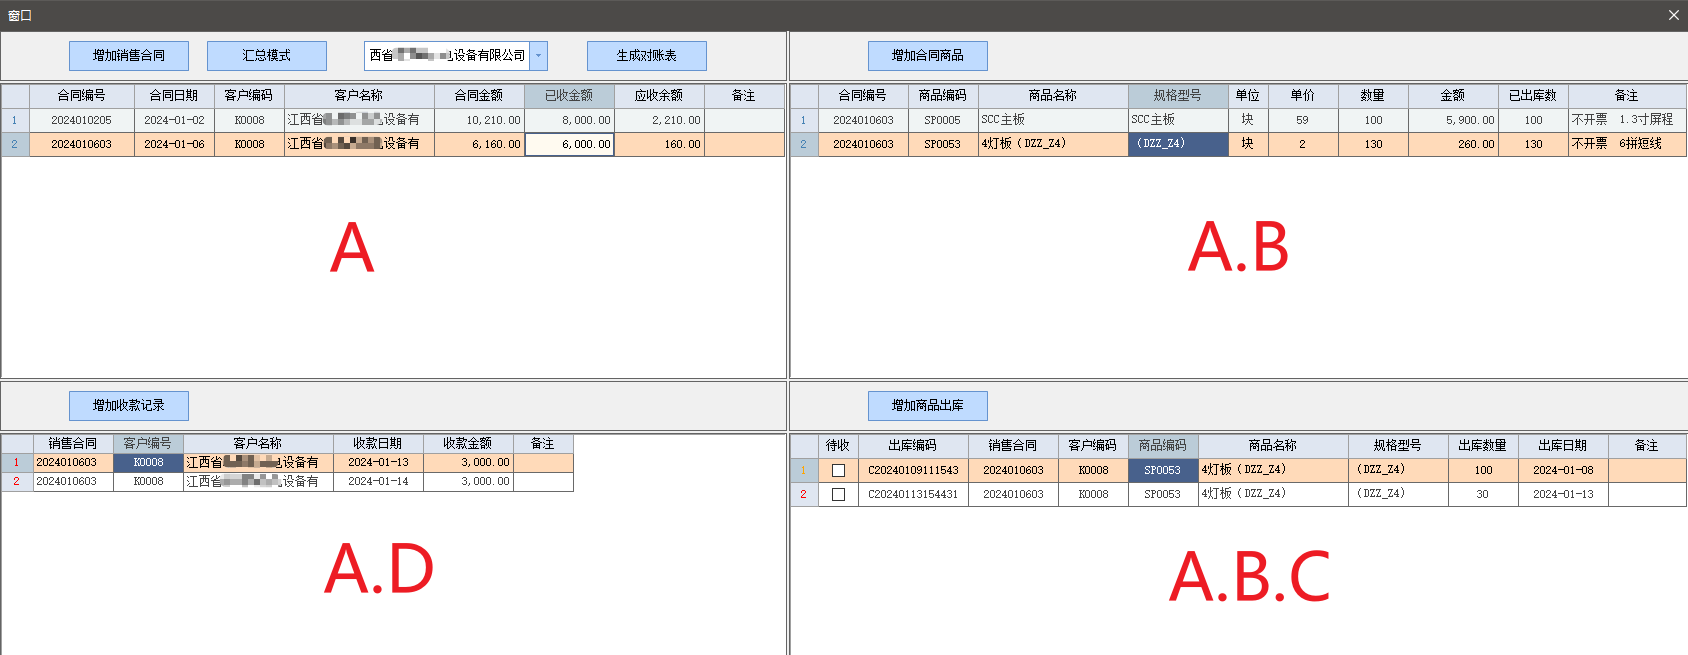The image size is (1688, 655).
Task: Select the 出库日期 column header
Action: click(1562, 446)
